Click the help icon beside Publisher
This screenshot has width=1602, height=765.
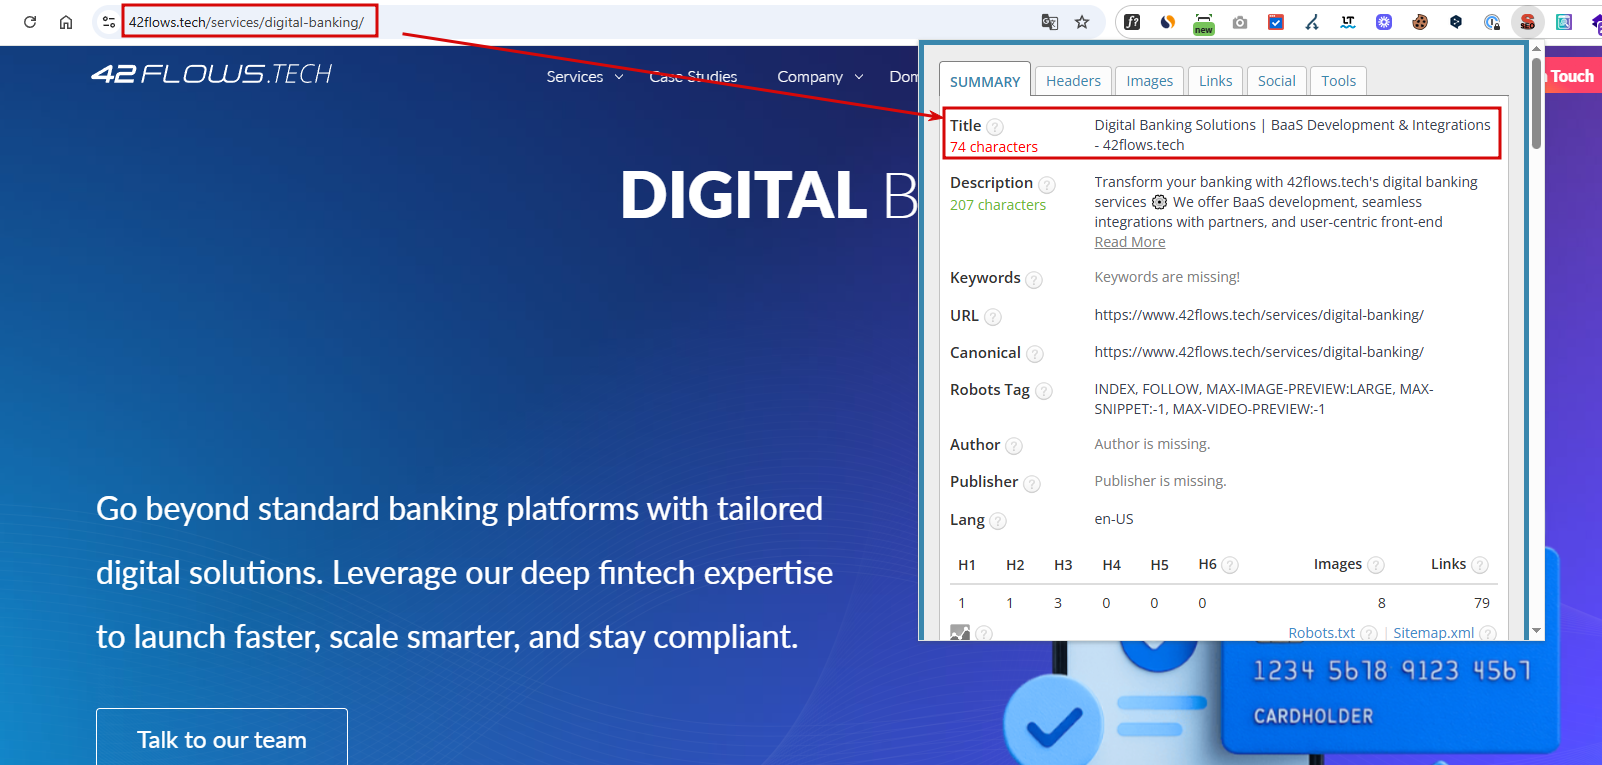coord(1032,484)
